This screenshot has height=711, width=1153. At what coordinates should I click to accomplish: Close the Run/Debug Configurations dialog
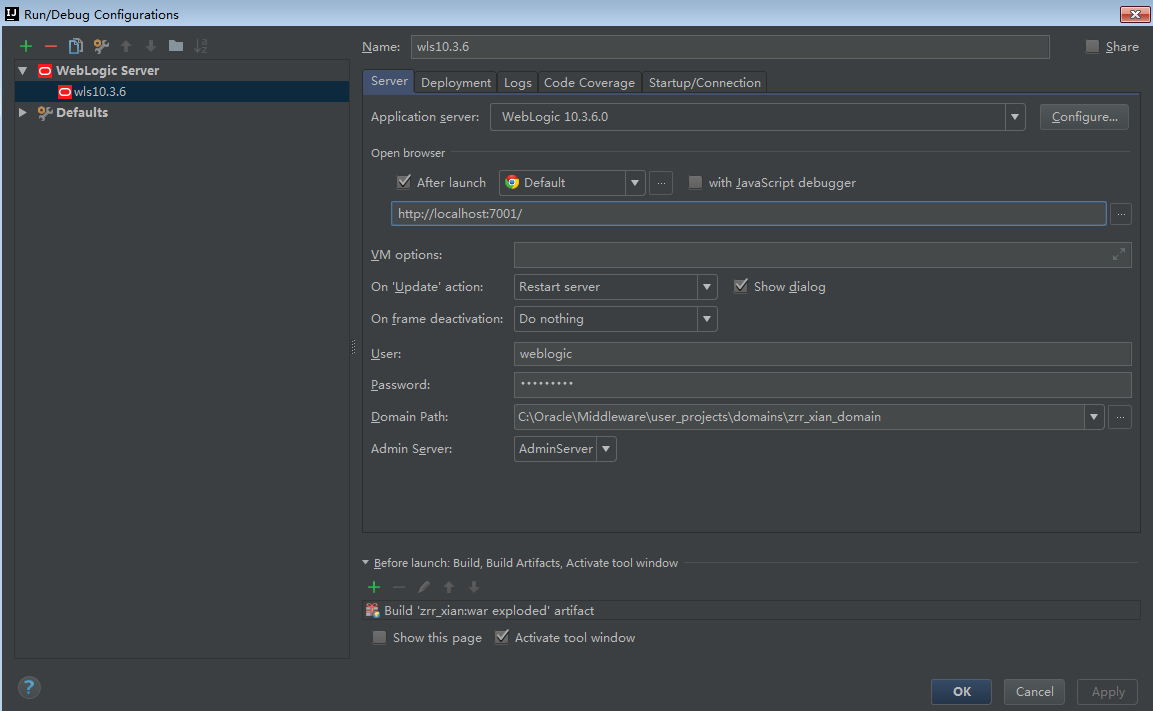[x=1135, y=14]
